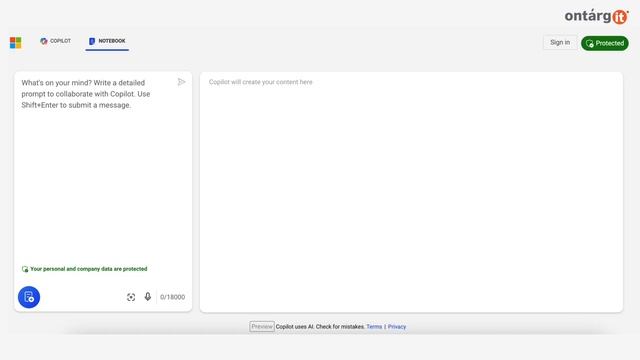Click the 0/18000 character counter

point(172,297)
